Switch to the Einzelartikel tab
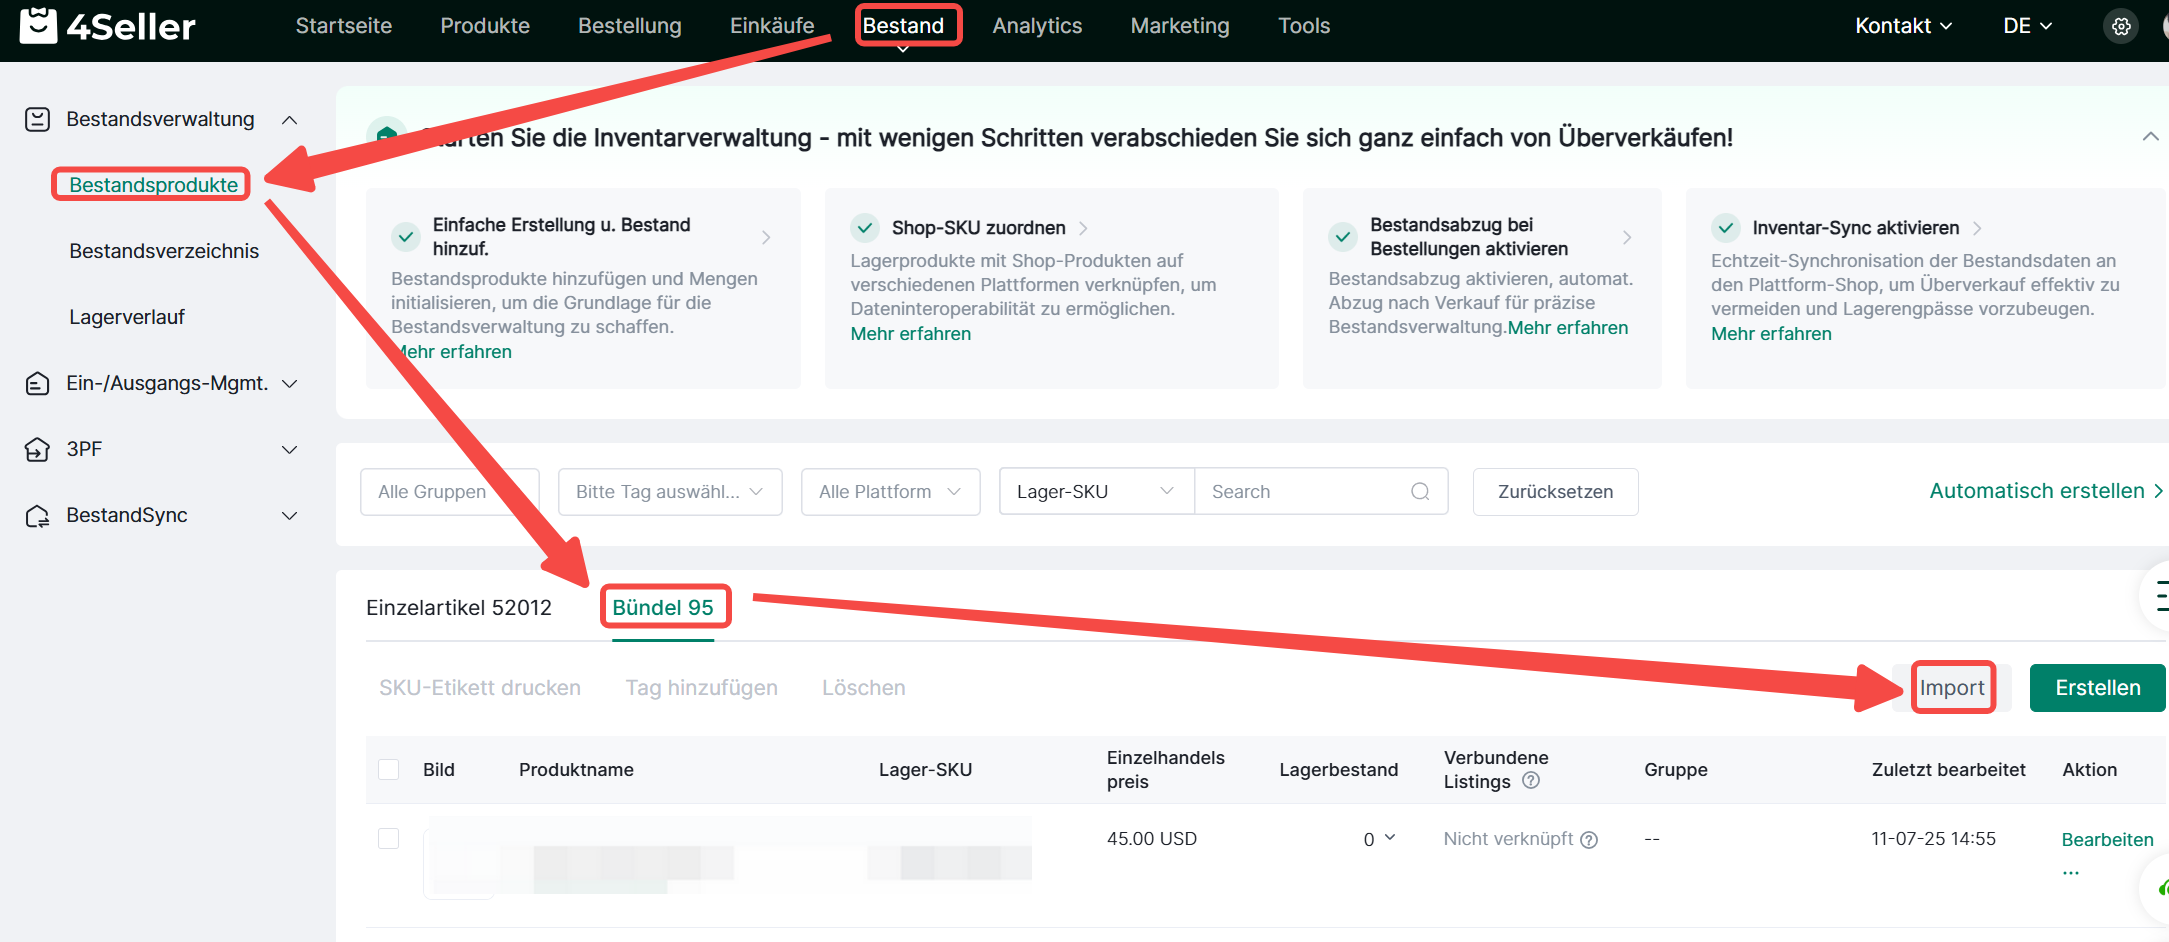 [x=459, y=608]
